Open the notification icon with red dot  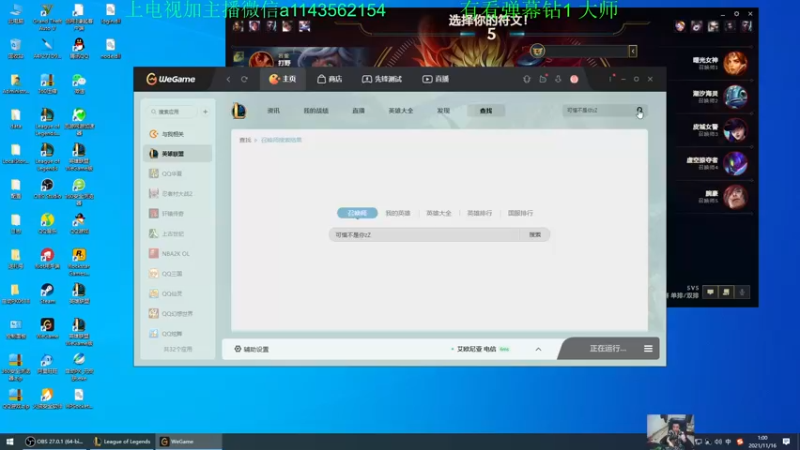point(543,79)
